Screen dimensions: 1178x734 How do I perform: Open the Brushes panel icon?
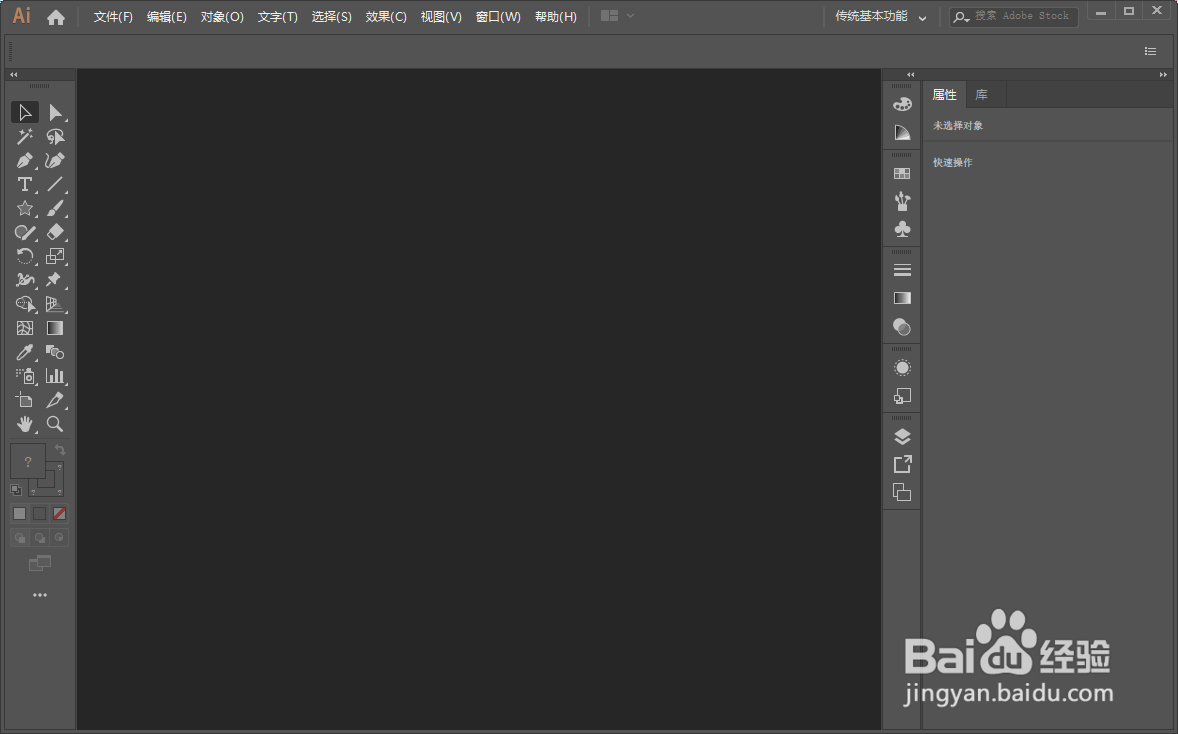(x=902, y=201)
